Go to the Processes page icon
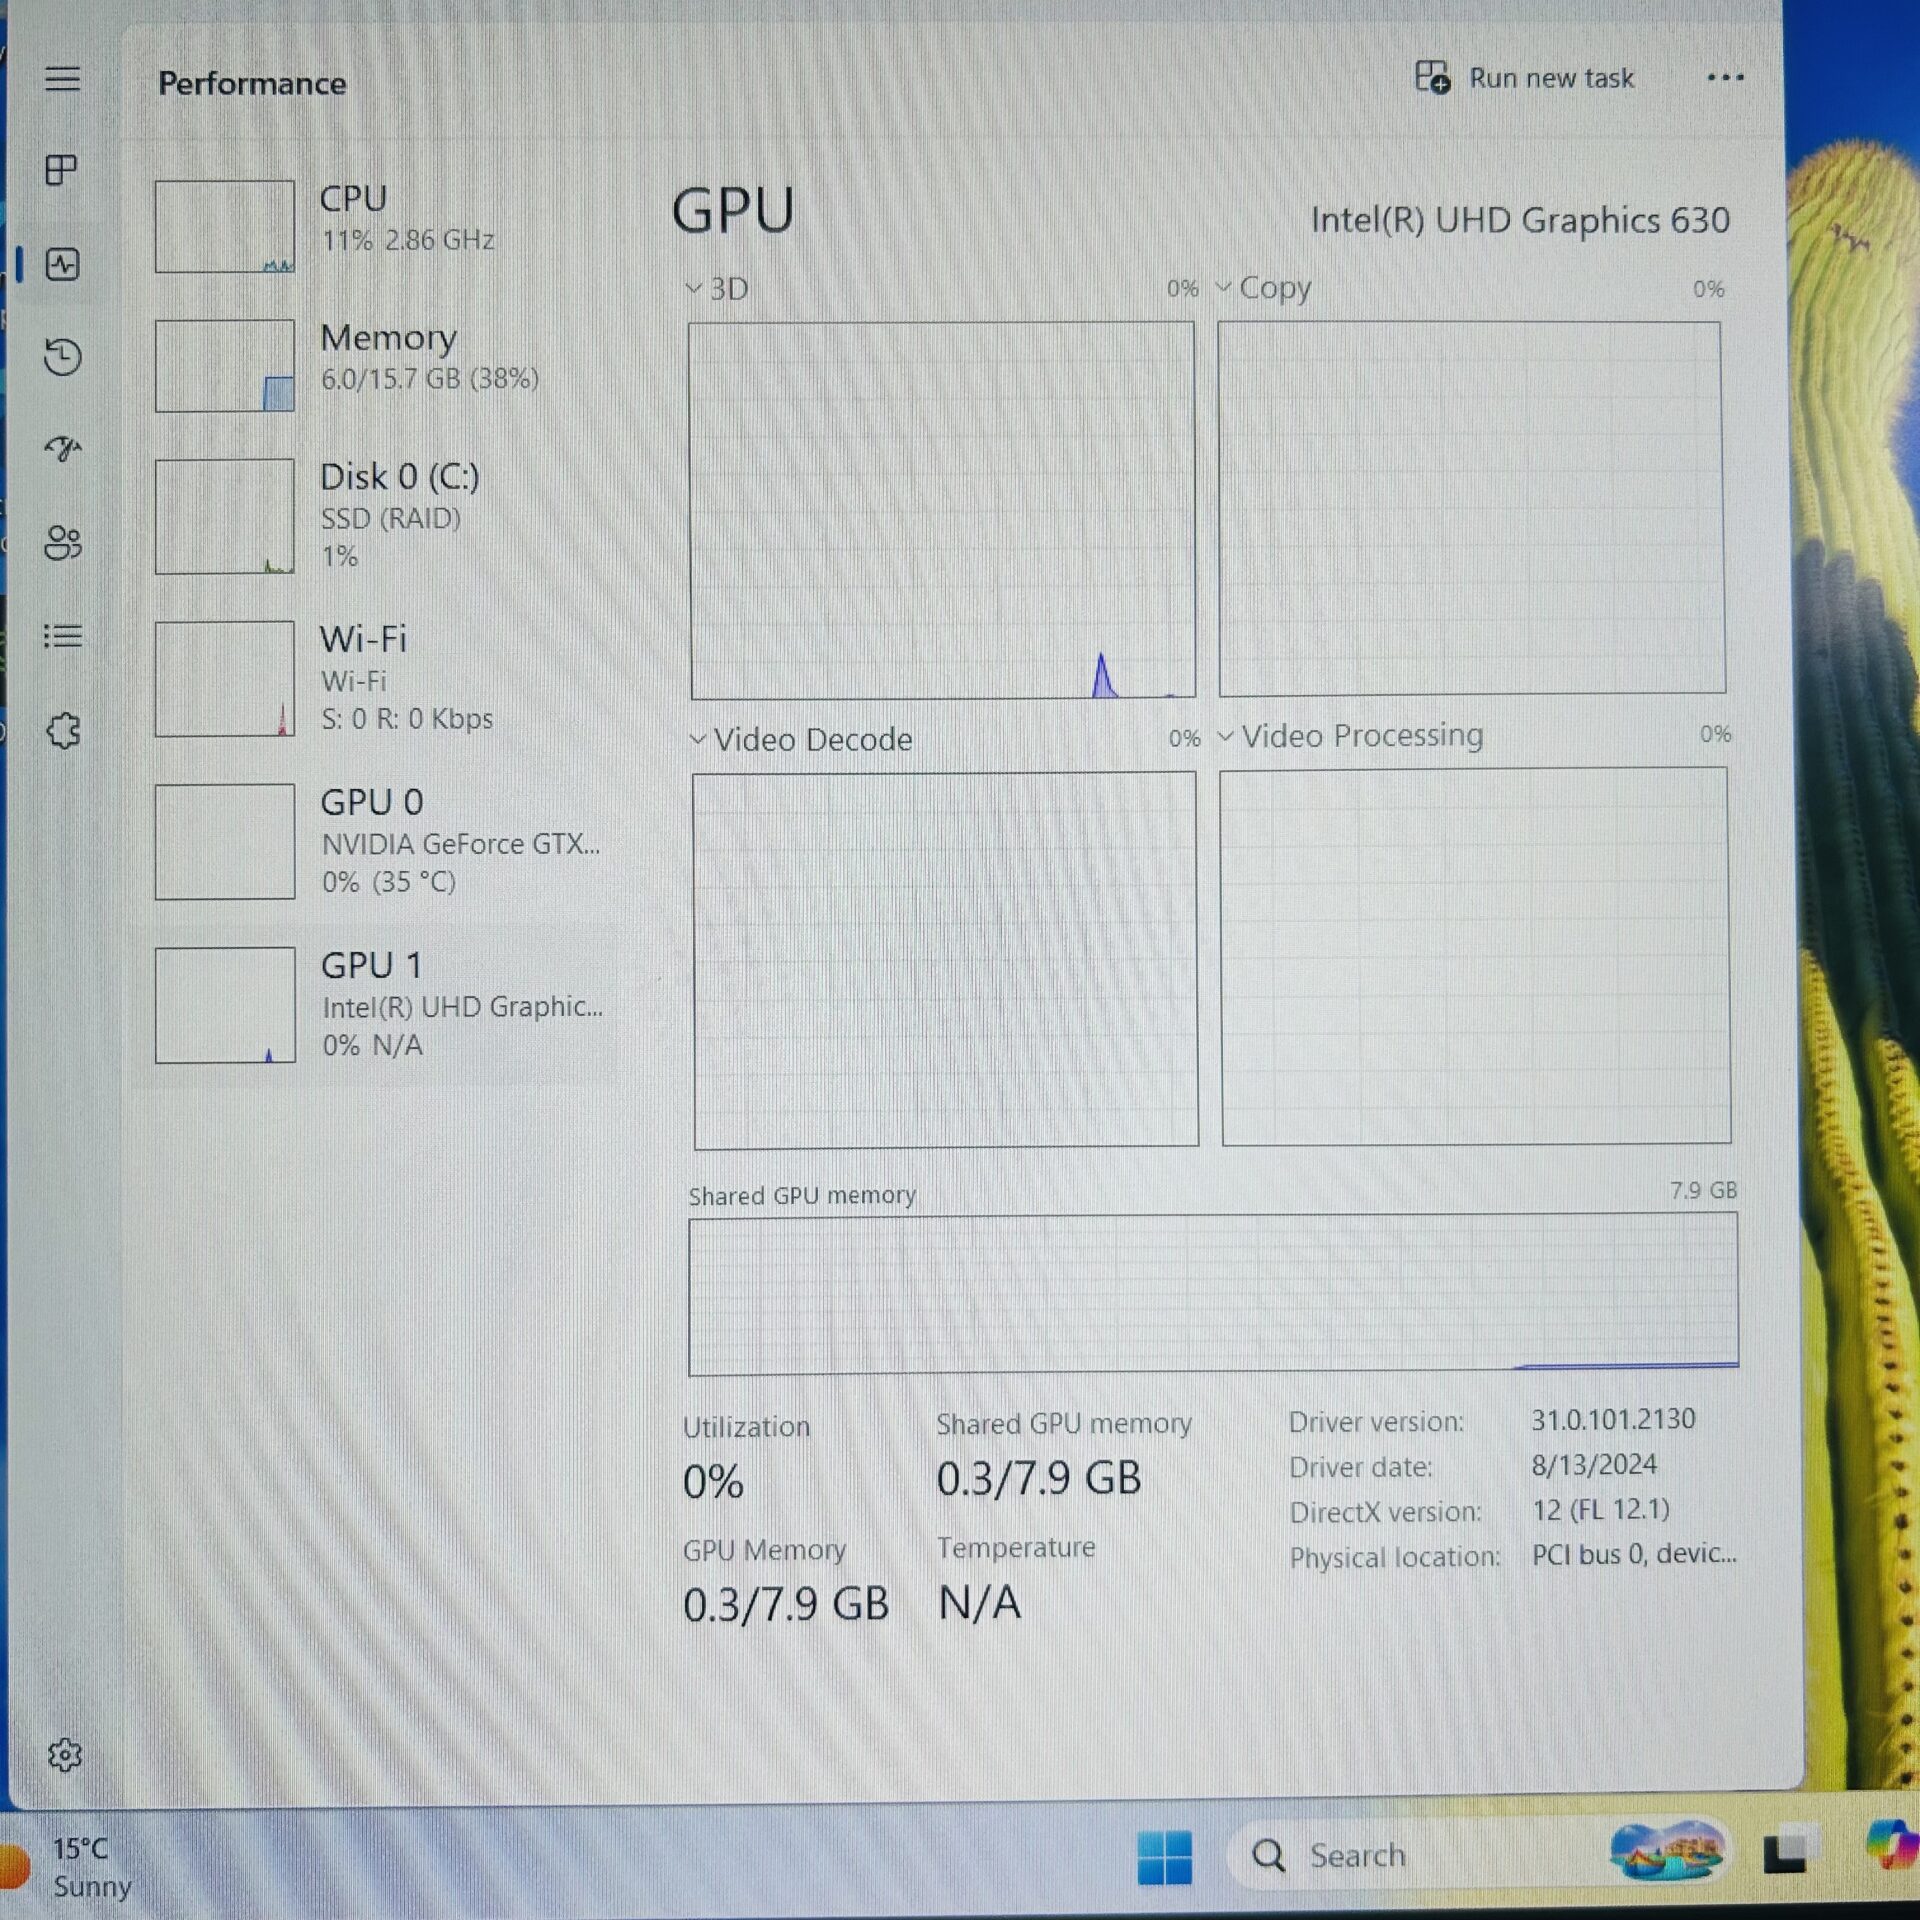Viewport: 1920px width, 1920px height. click(62, 170)
